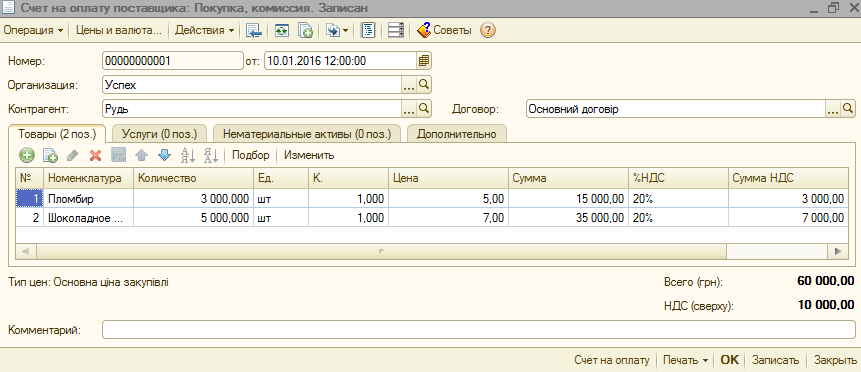Click quantity cell 3 000,000
The image size is (861, 372).
point(193,199)
